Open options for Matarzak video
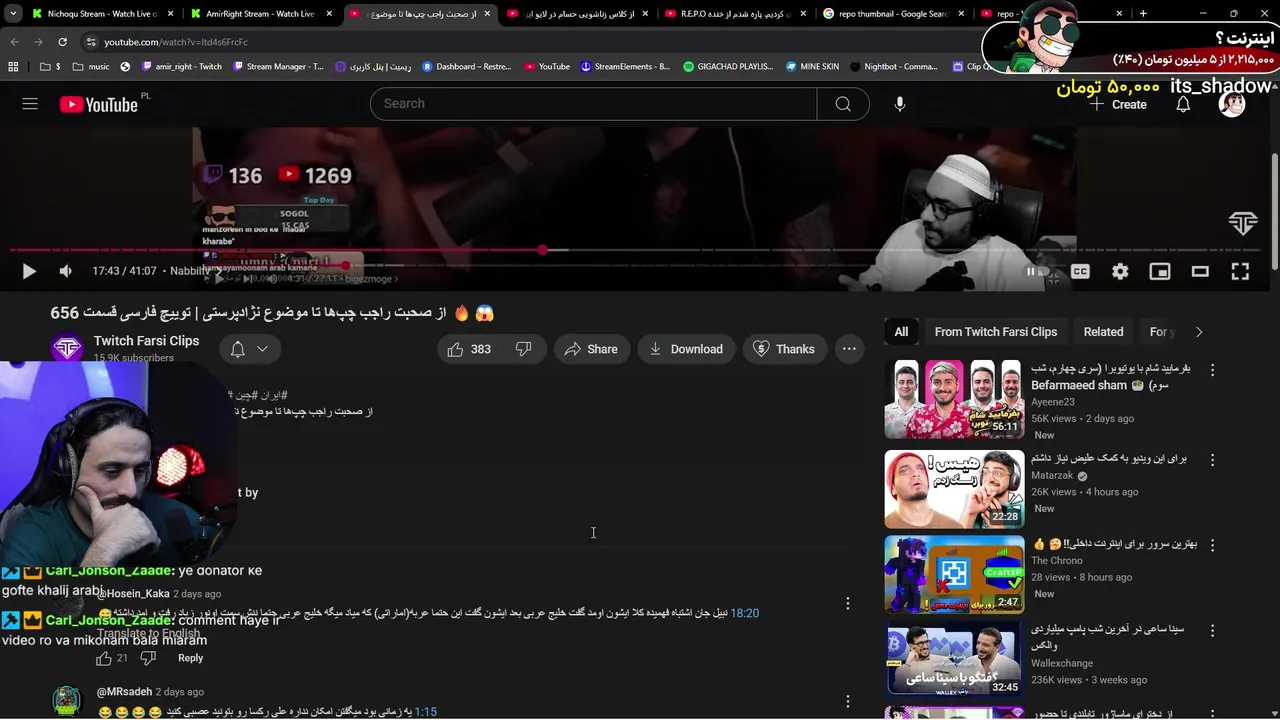The width and height of the screenshot is (1280, 720). click(x=1212, y=460)
